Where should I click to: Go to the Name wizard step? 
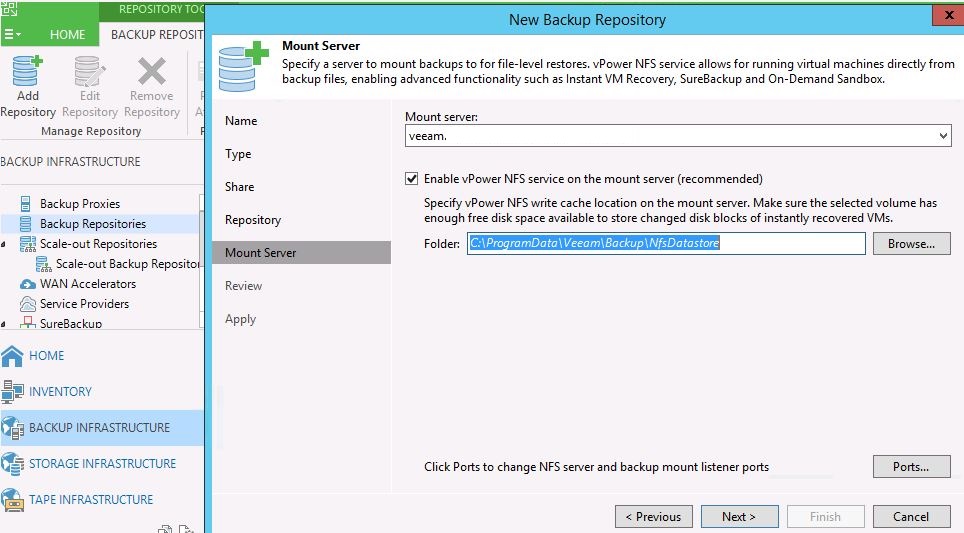[x=241, y=120]
